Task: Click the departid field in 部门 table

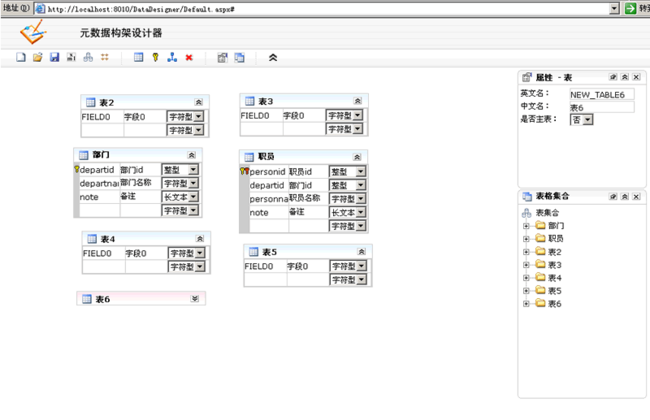Action: pyautogui.click(x=97, y=170)
